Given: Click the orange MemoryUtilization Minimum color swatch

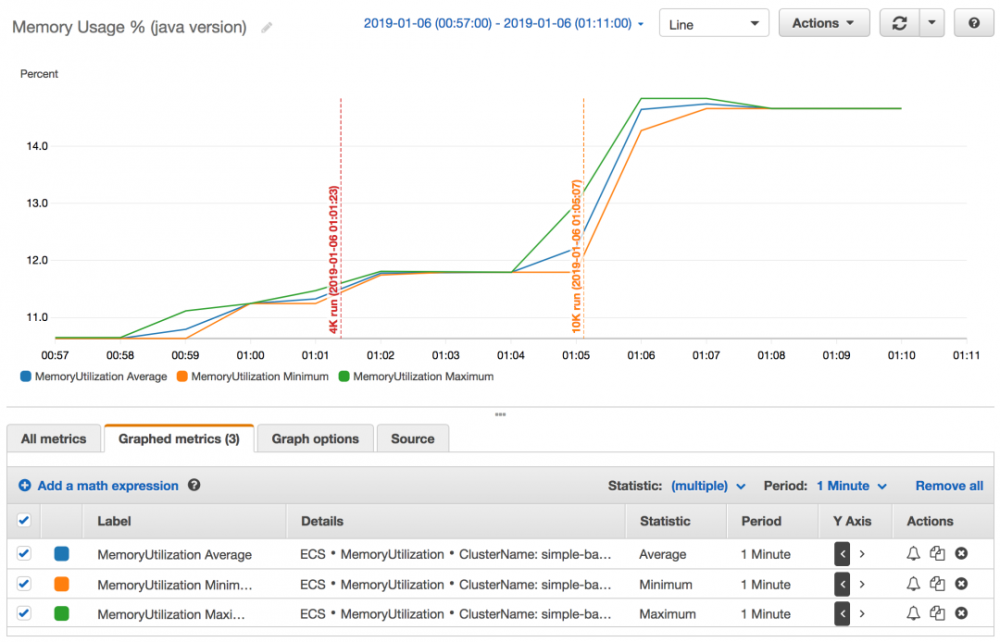Looking at the screenshot, I should click(62, 583).
